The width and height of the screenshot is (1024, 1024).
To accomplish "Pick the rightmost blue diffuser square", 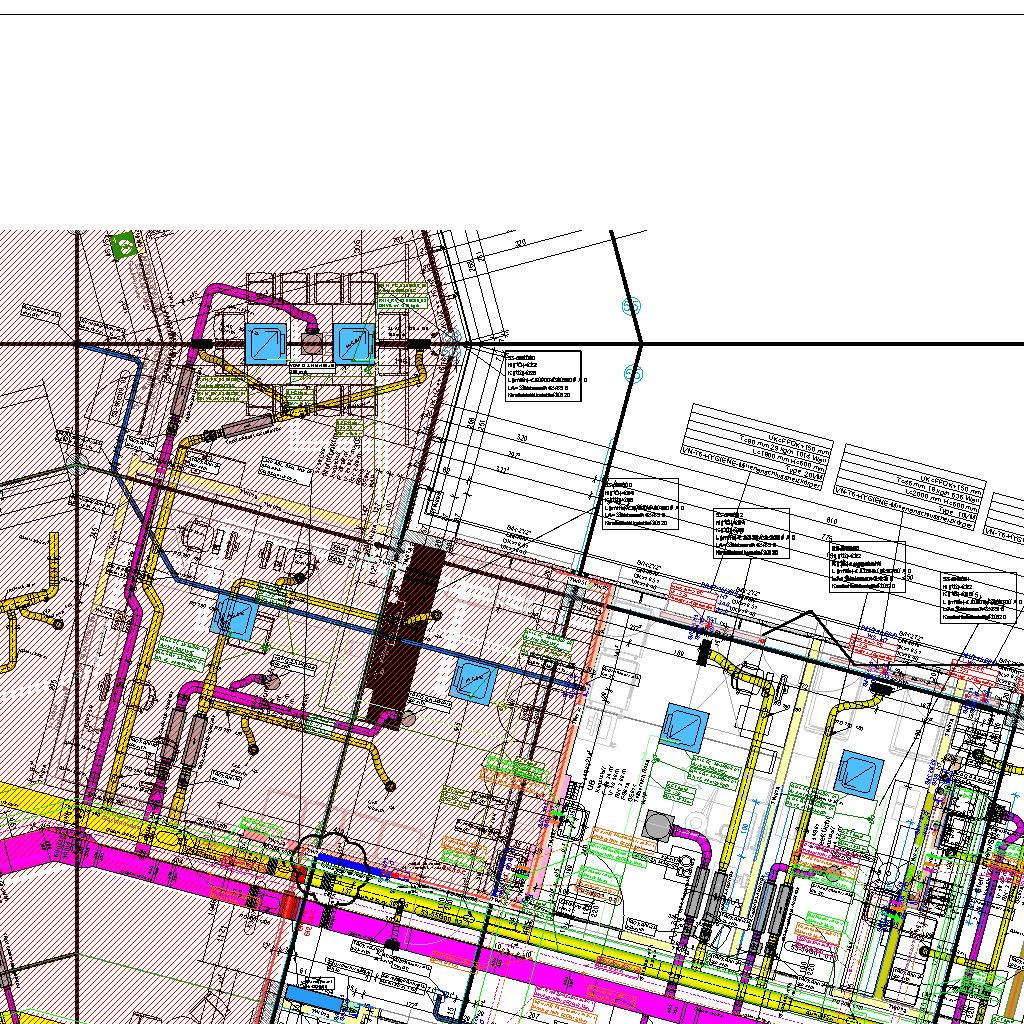I will (861, 771).
